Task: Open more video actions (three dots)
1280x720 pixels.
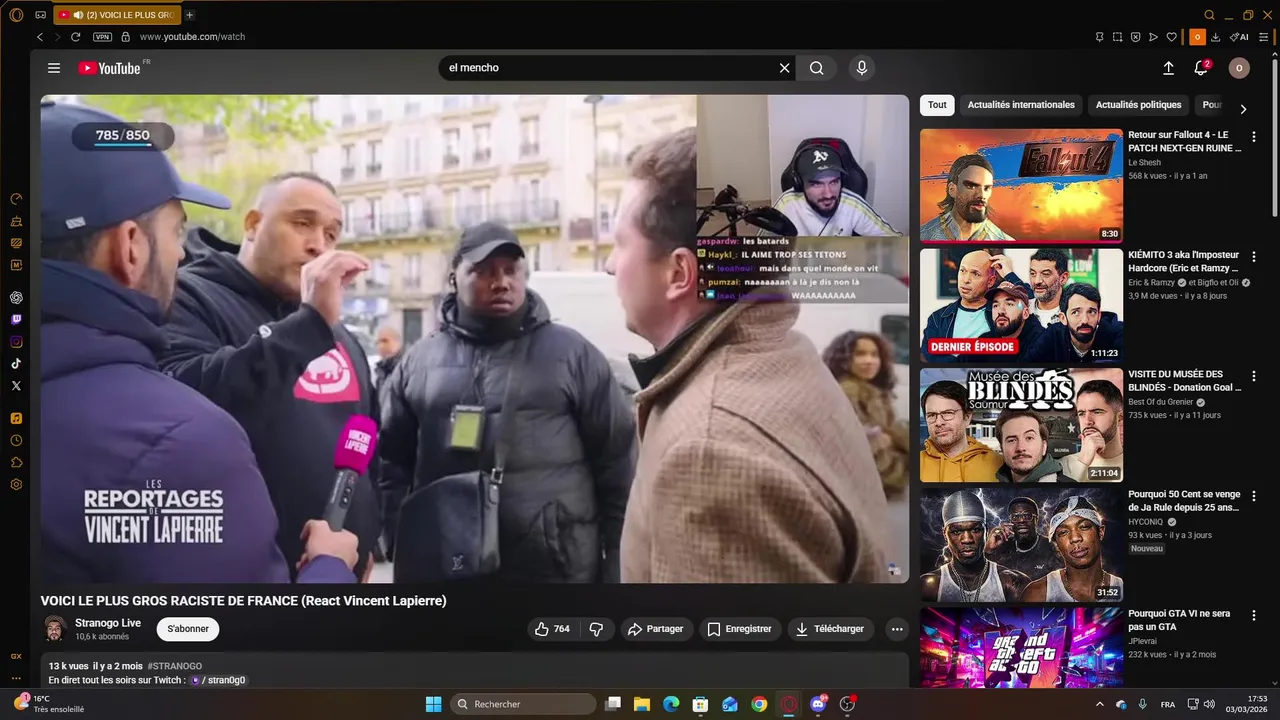Action: 897,629
